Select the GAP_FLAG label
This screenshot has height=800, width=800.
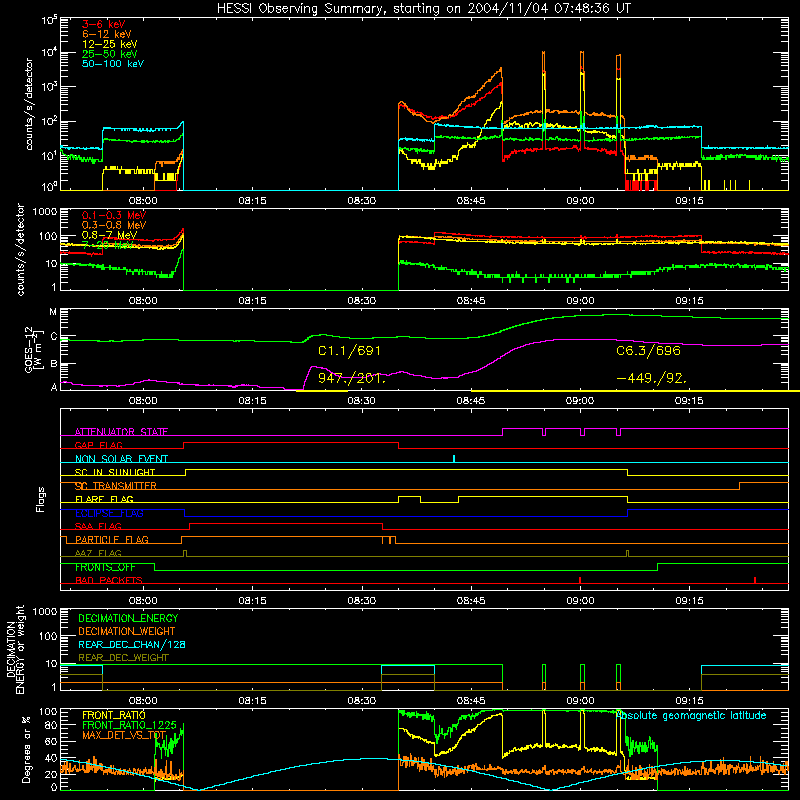pos(98,445)
